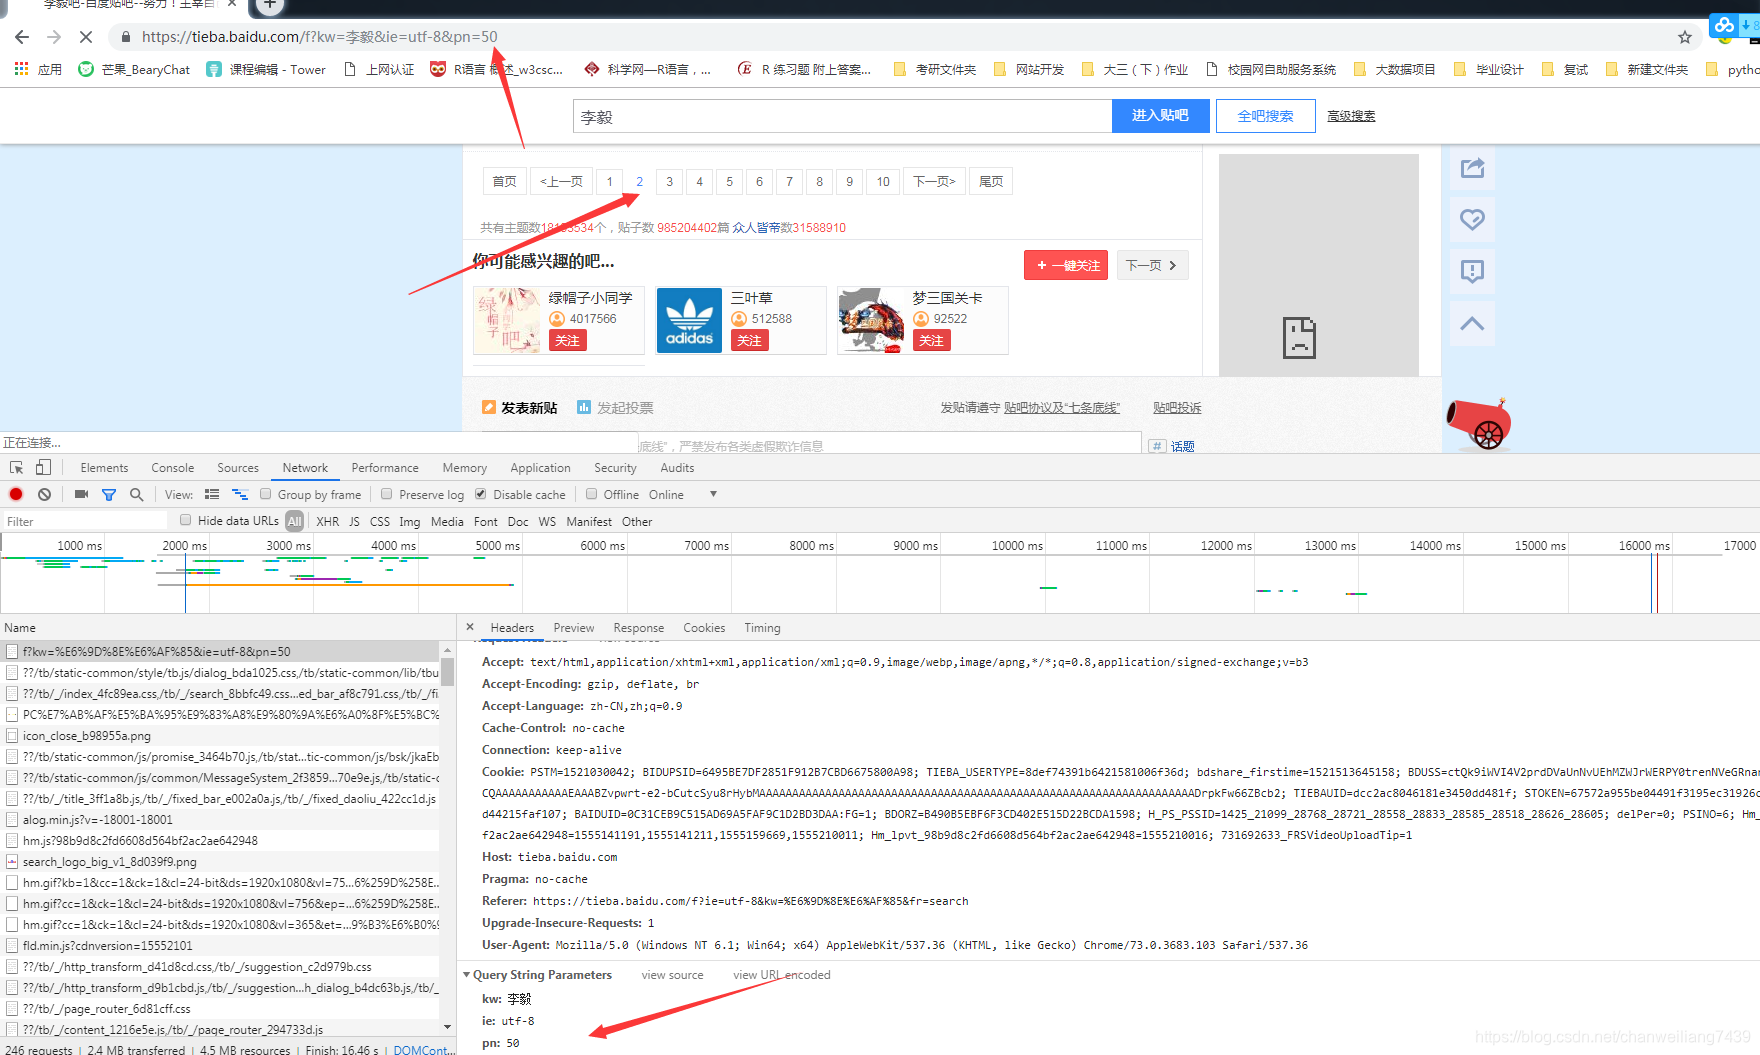Image resolution: width=1760 pixels, height=1055 pixels.
Task: Click the 李毅 search input box
Action: pyautogui.click(x=842, y=116)
